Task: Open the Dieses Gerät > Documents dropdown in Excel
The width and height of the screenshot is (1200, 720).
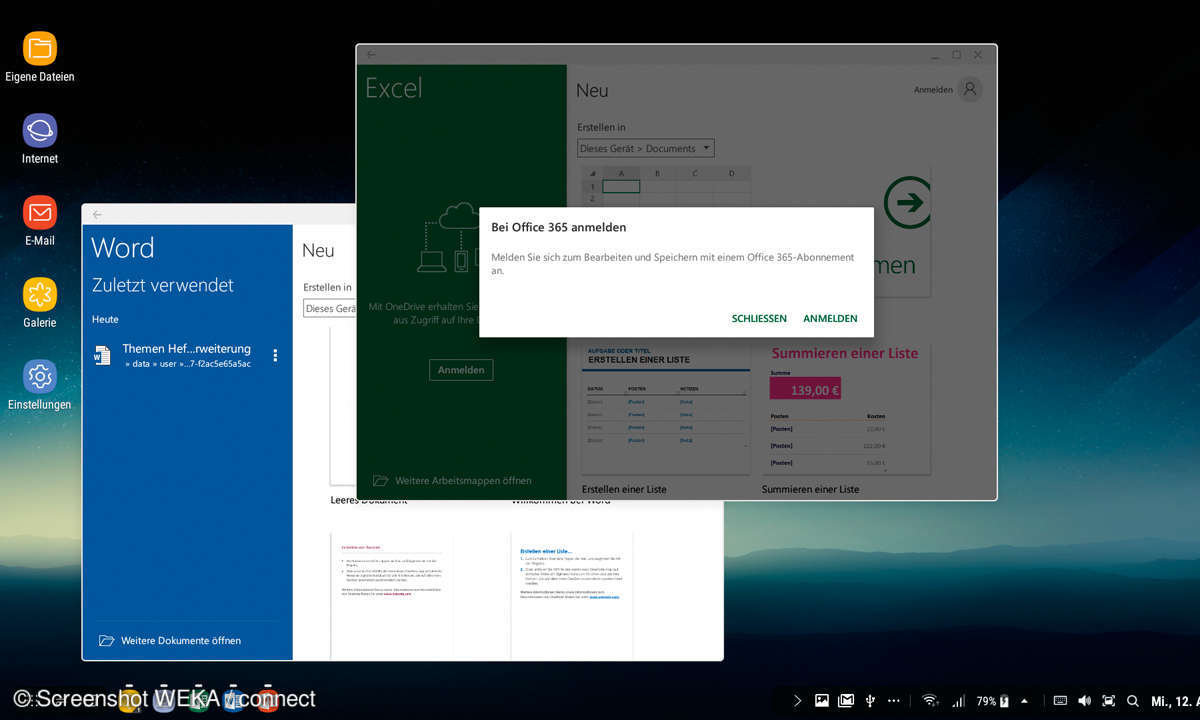Action: click(x=646, y=148)
